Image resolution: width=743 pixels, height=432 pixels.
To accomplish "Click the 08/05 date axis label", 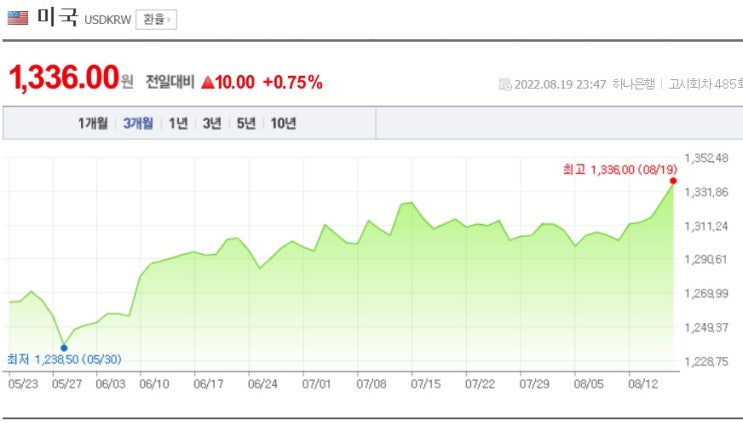I will [589, 384].
